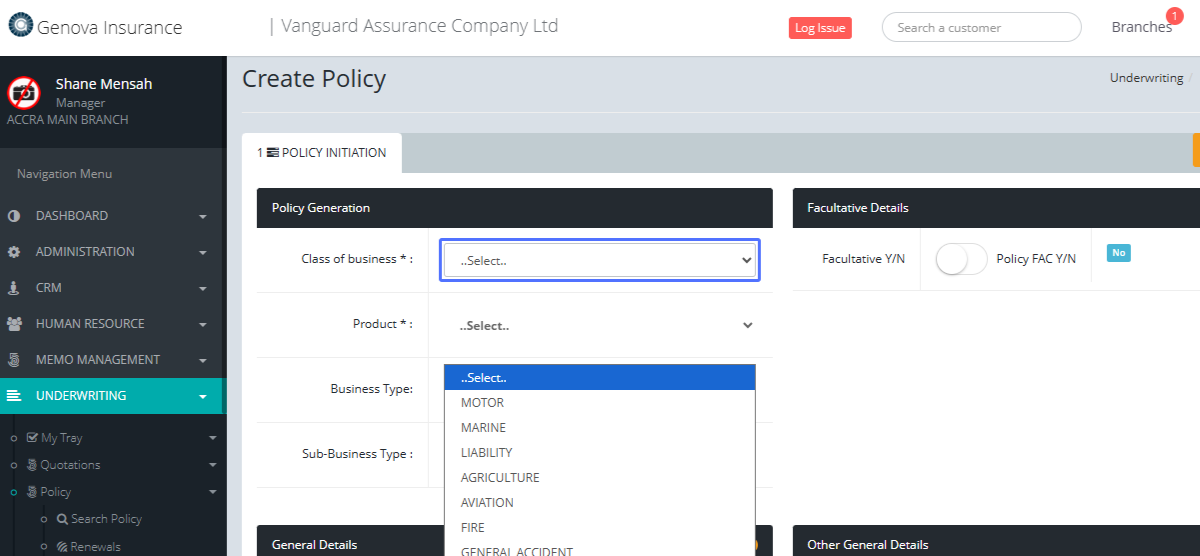Viewport: 1200px width, 556px height.
Task: Click the Underwriting menu icon
Action: pos(14,396)
